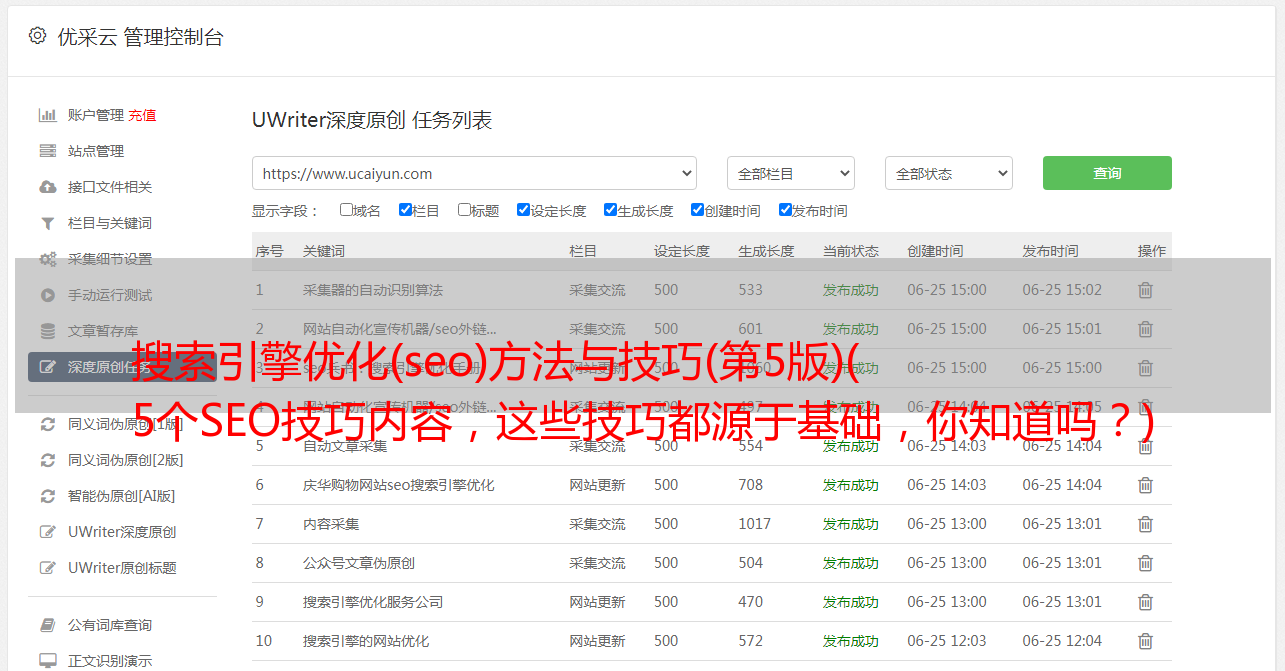Delete task row 搜索引擎优化服务公司
Image resolution: width=1285 pixels, height=671 pixels.
pos(1146,602)
